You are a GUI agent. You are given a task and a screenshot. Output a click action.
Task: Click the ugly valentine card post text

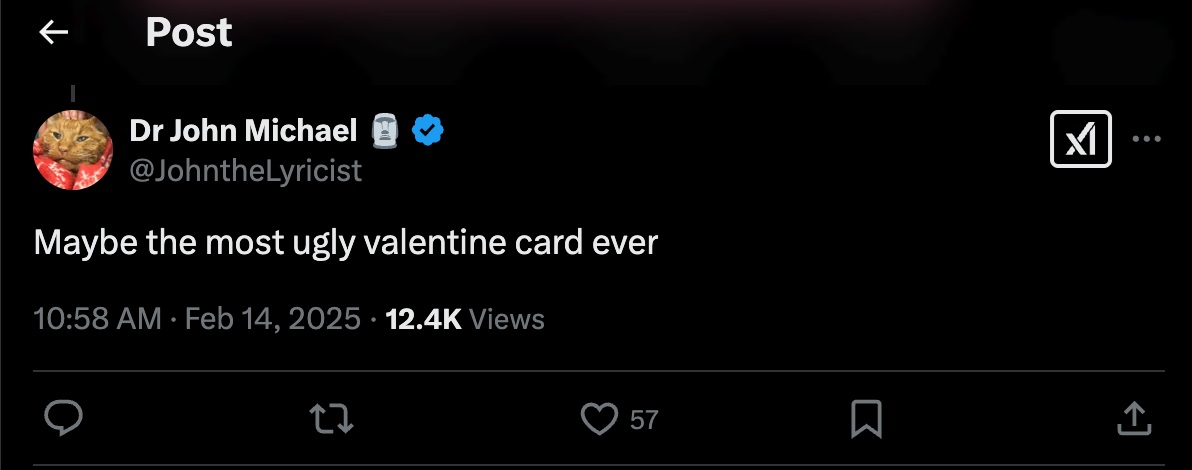346,243
